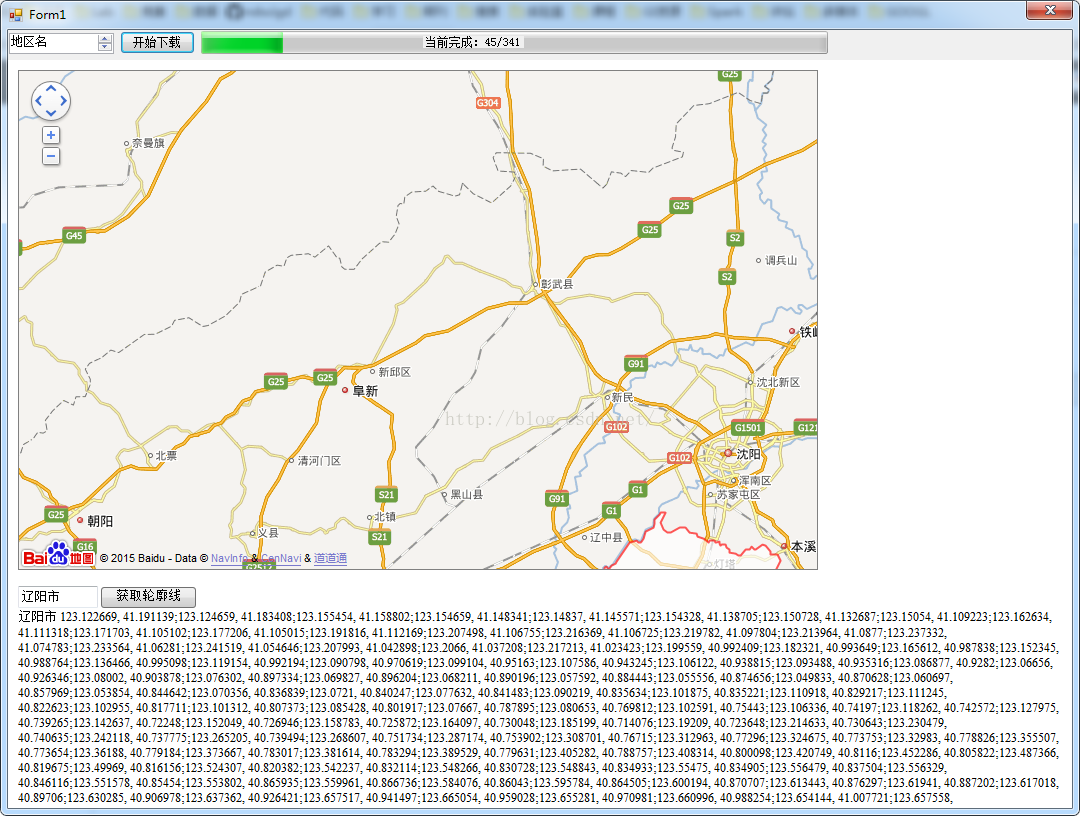Viewport: 1080px width, 816px height.
Task: Click the 义县 map label
Action: coord(268,533)
